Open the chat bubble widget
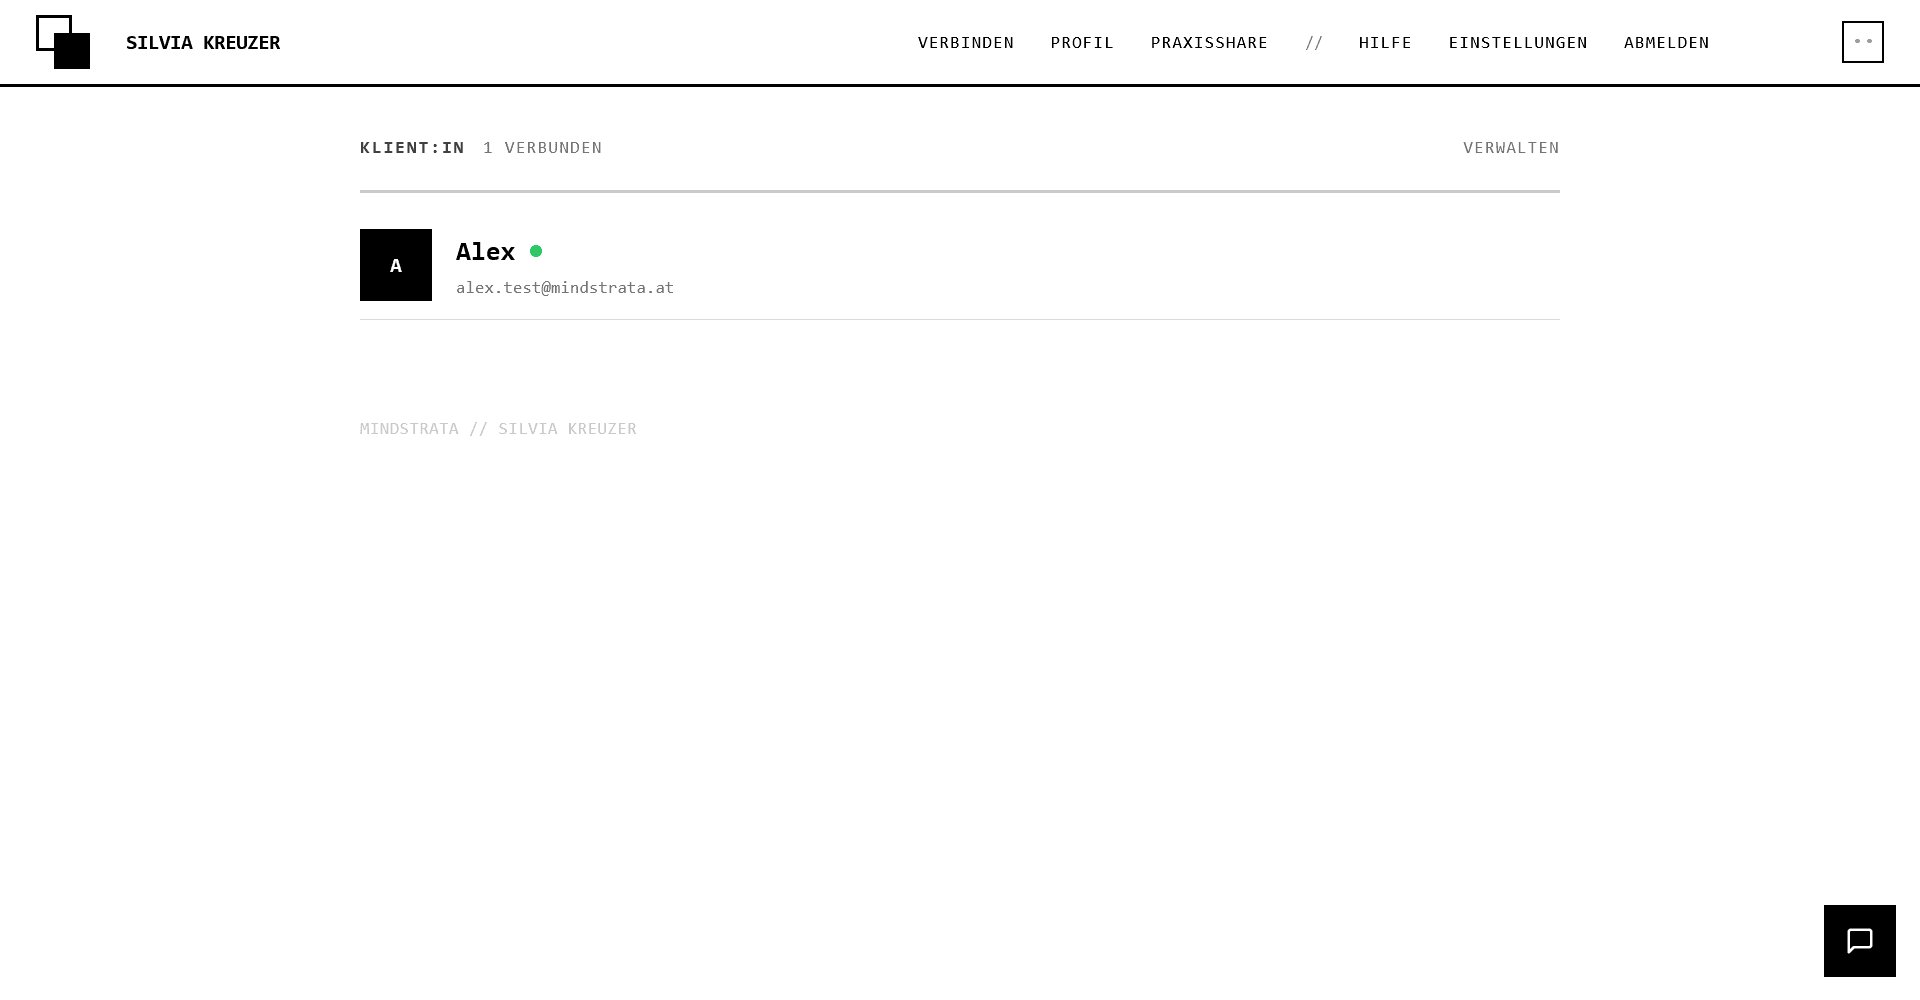The height and width of the screenshot is (1000, 1920). point(1859,941)
